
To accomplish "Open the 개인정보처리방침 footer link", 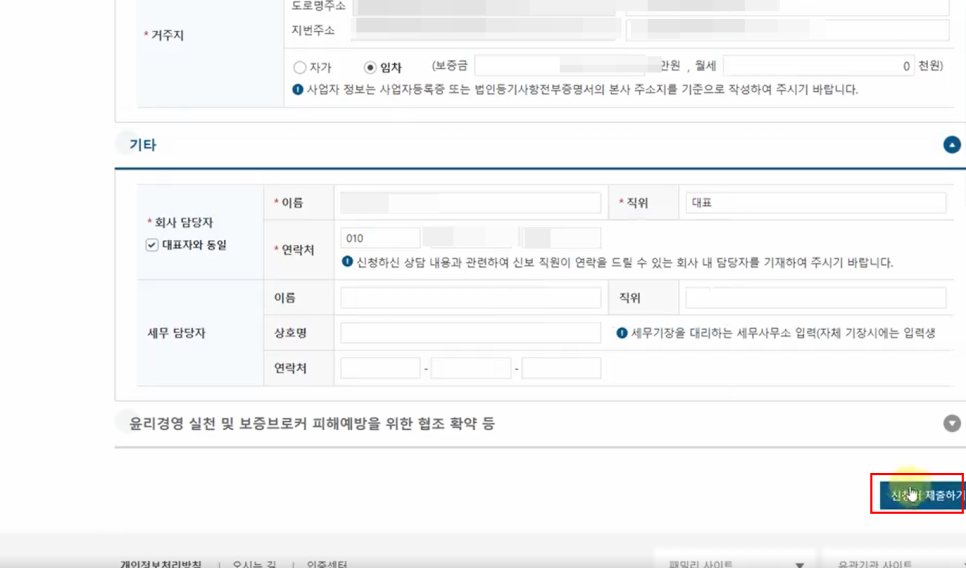I will pos(161,564).
